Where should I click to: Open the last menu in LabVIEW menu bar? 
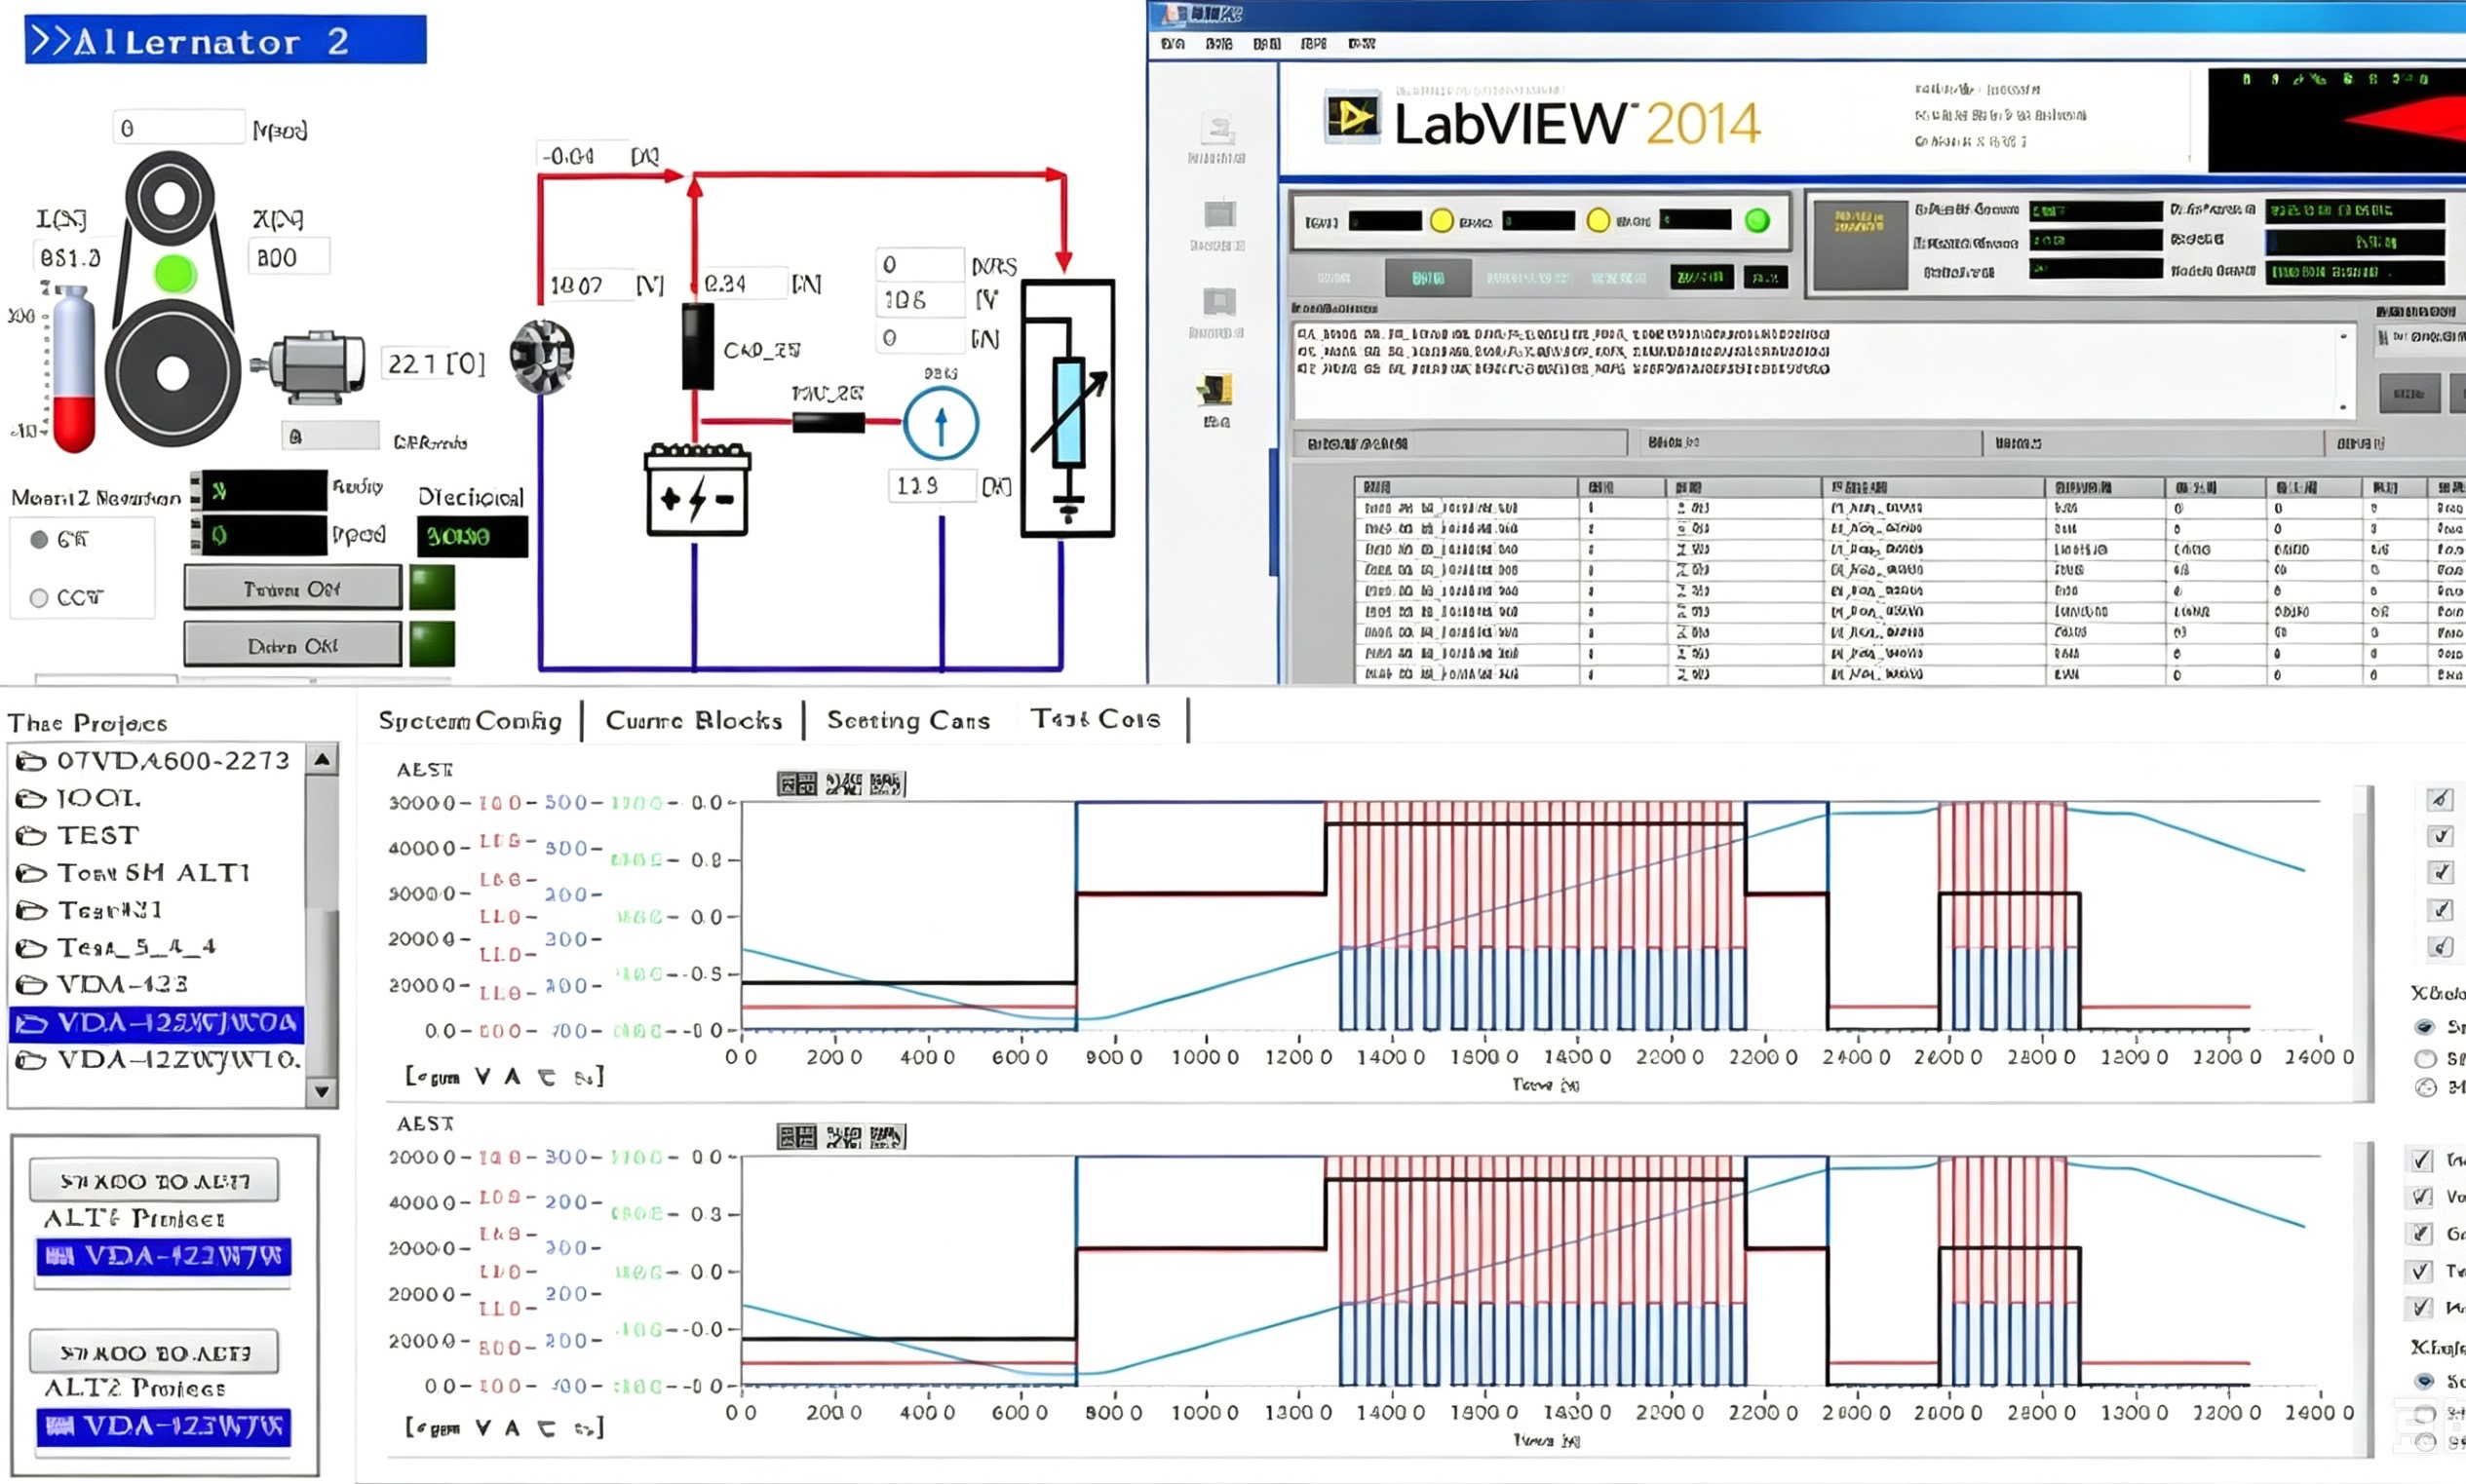click(x=1362, y=44)
